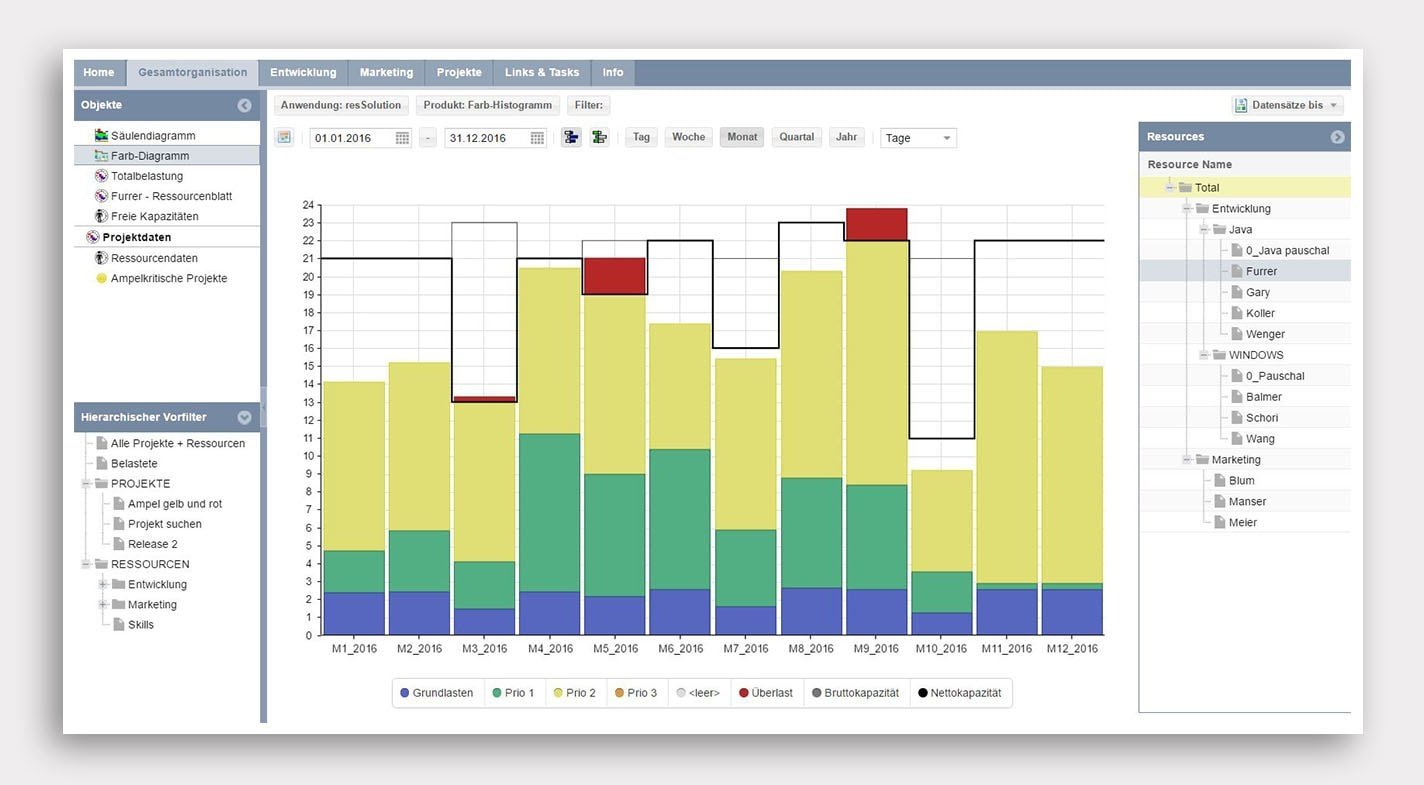Viewport: 1424px width, 785px height.
Task: Click the Filter: button
Action: tap(588, 105)
